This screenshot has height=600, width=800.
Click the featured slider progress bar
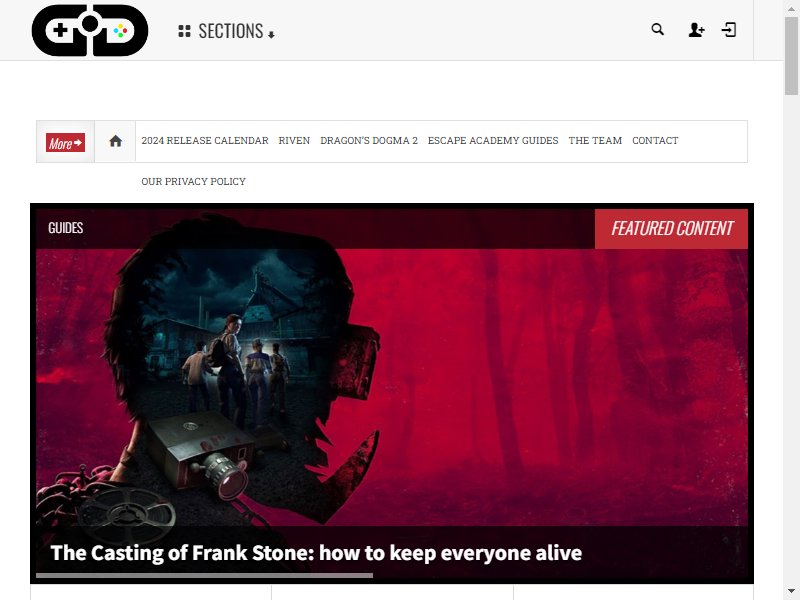tap(205, 576)
